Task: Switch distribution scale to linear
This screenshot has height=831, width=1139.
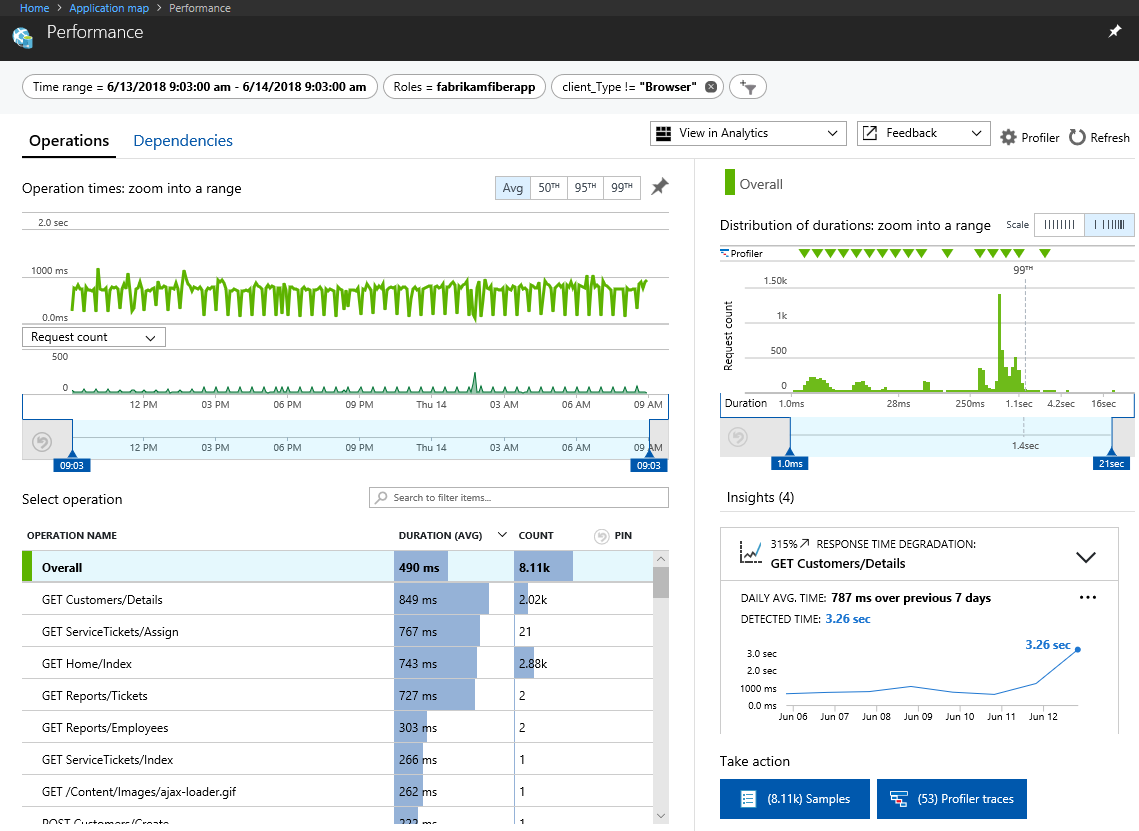Action: (1059, 225)
